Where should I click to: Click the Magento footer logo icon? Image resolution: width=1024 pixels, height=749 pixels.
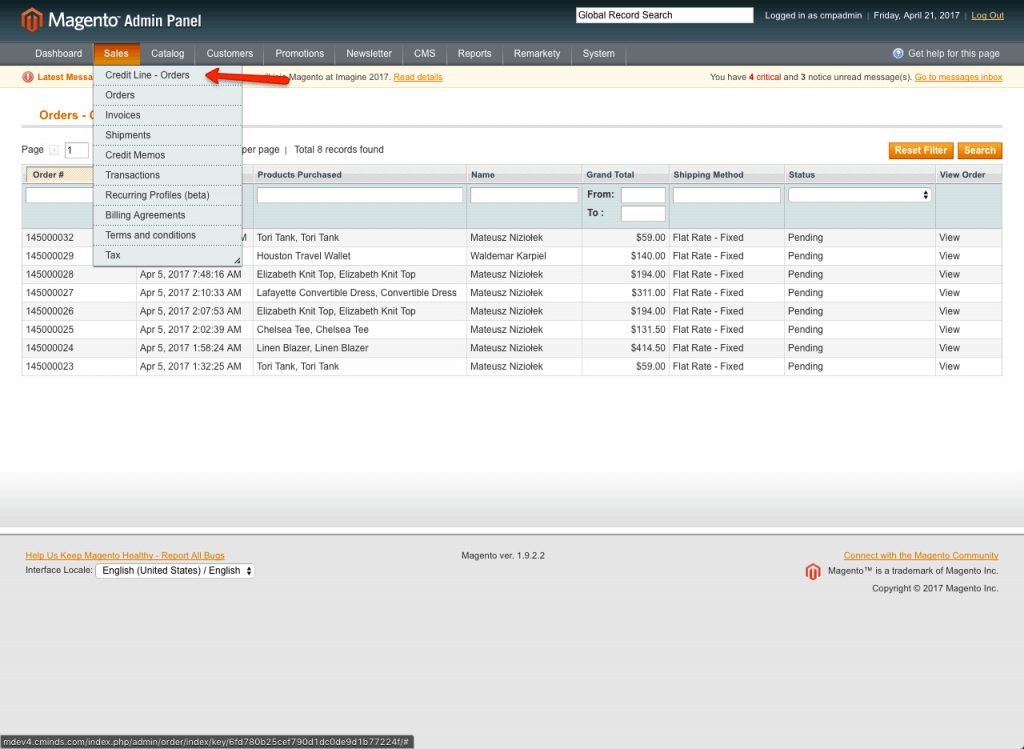coord(813,572)
